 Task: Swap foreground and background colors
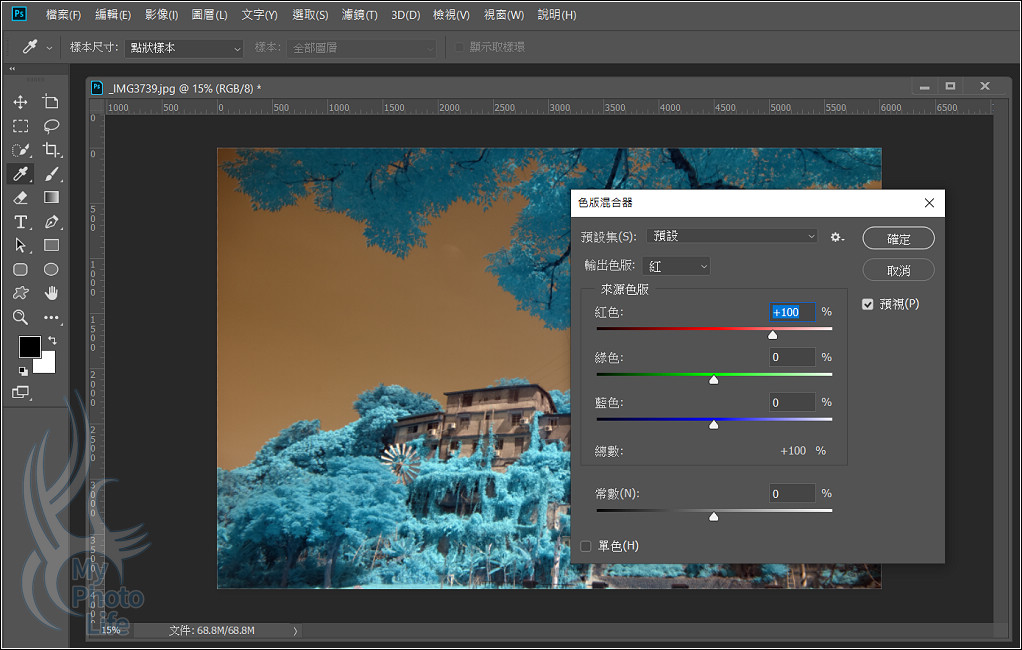click(52, 341)
